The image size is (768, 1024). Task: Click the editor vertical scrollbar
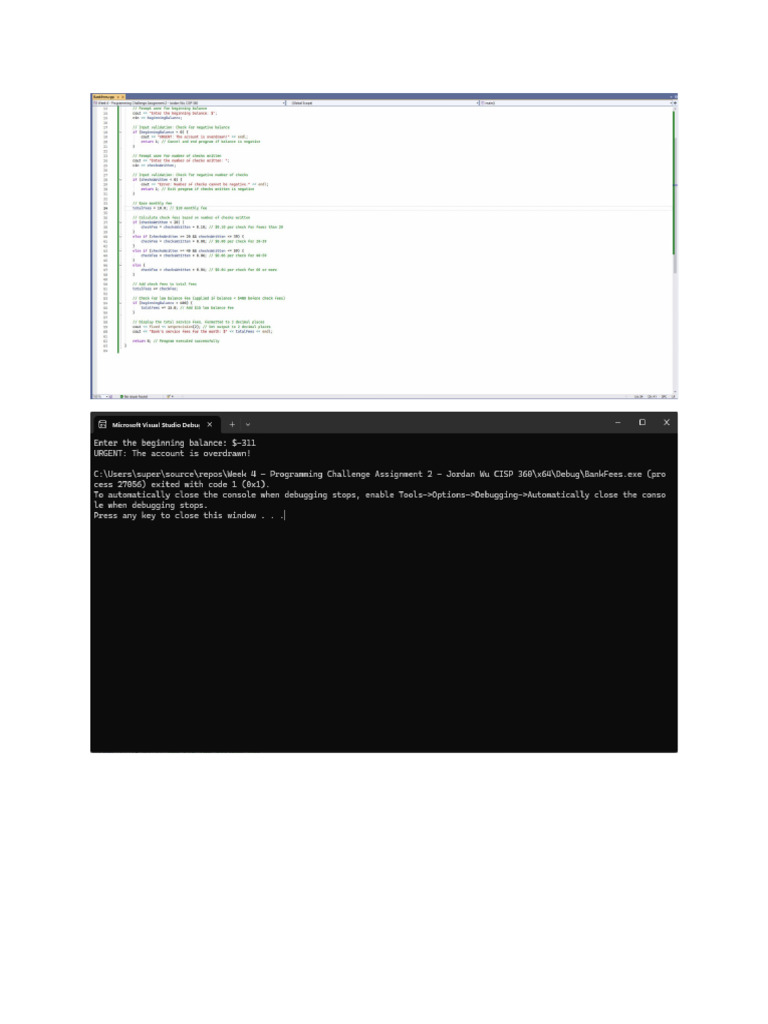coord(675,250)
